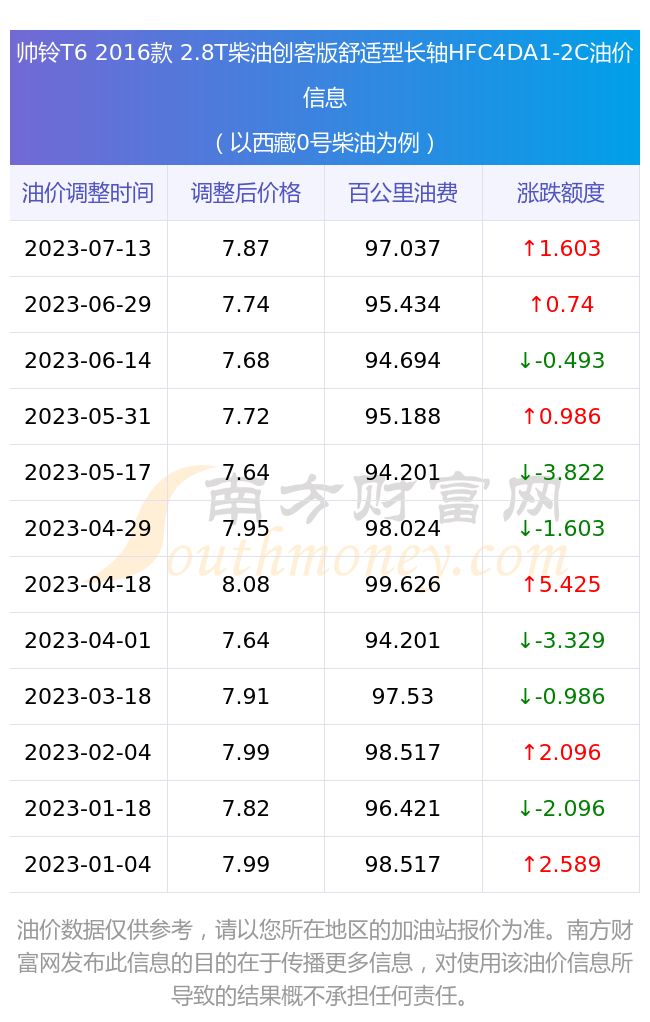Select the date cell 2023-05-17
The height and width of the screenshot is (1022, 650).
click(88, 473)
